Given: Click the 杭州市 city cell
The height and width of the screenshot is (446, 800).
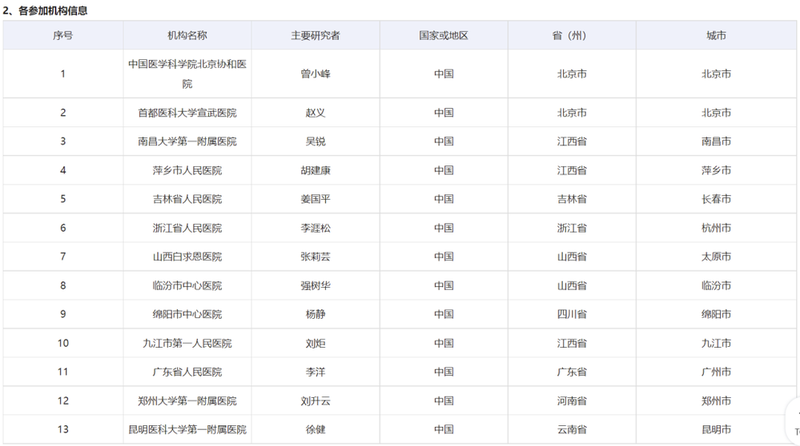Looking at the screenshot, I should click(x=716, y=228).
